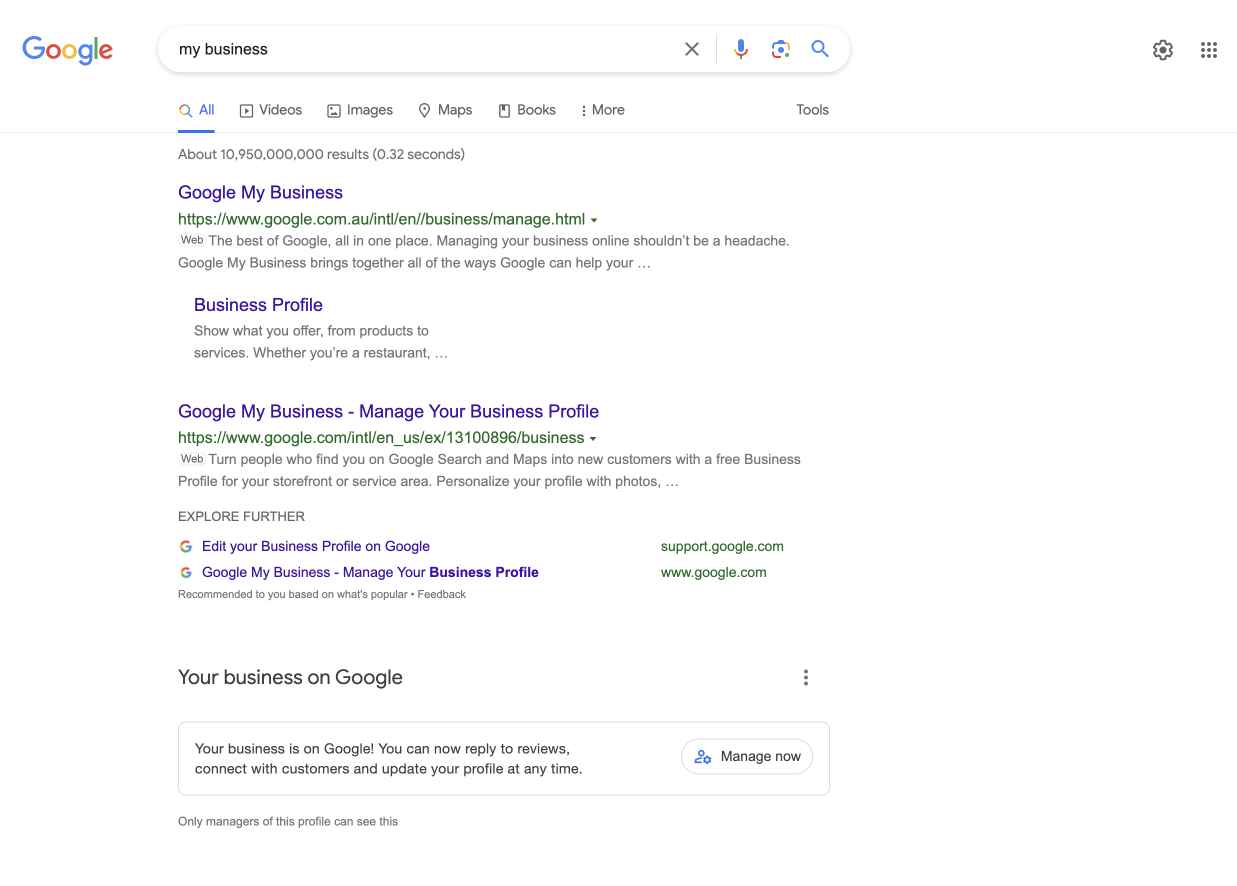
Task: Open the explore-further Manage Your Business Profile link
Action: pos(370,573)
